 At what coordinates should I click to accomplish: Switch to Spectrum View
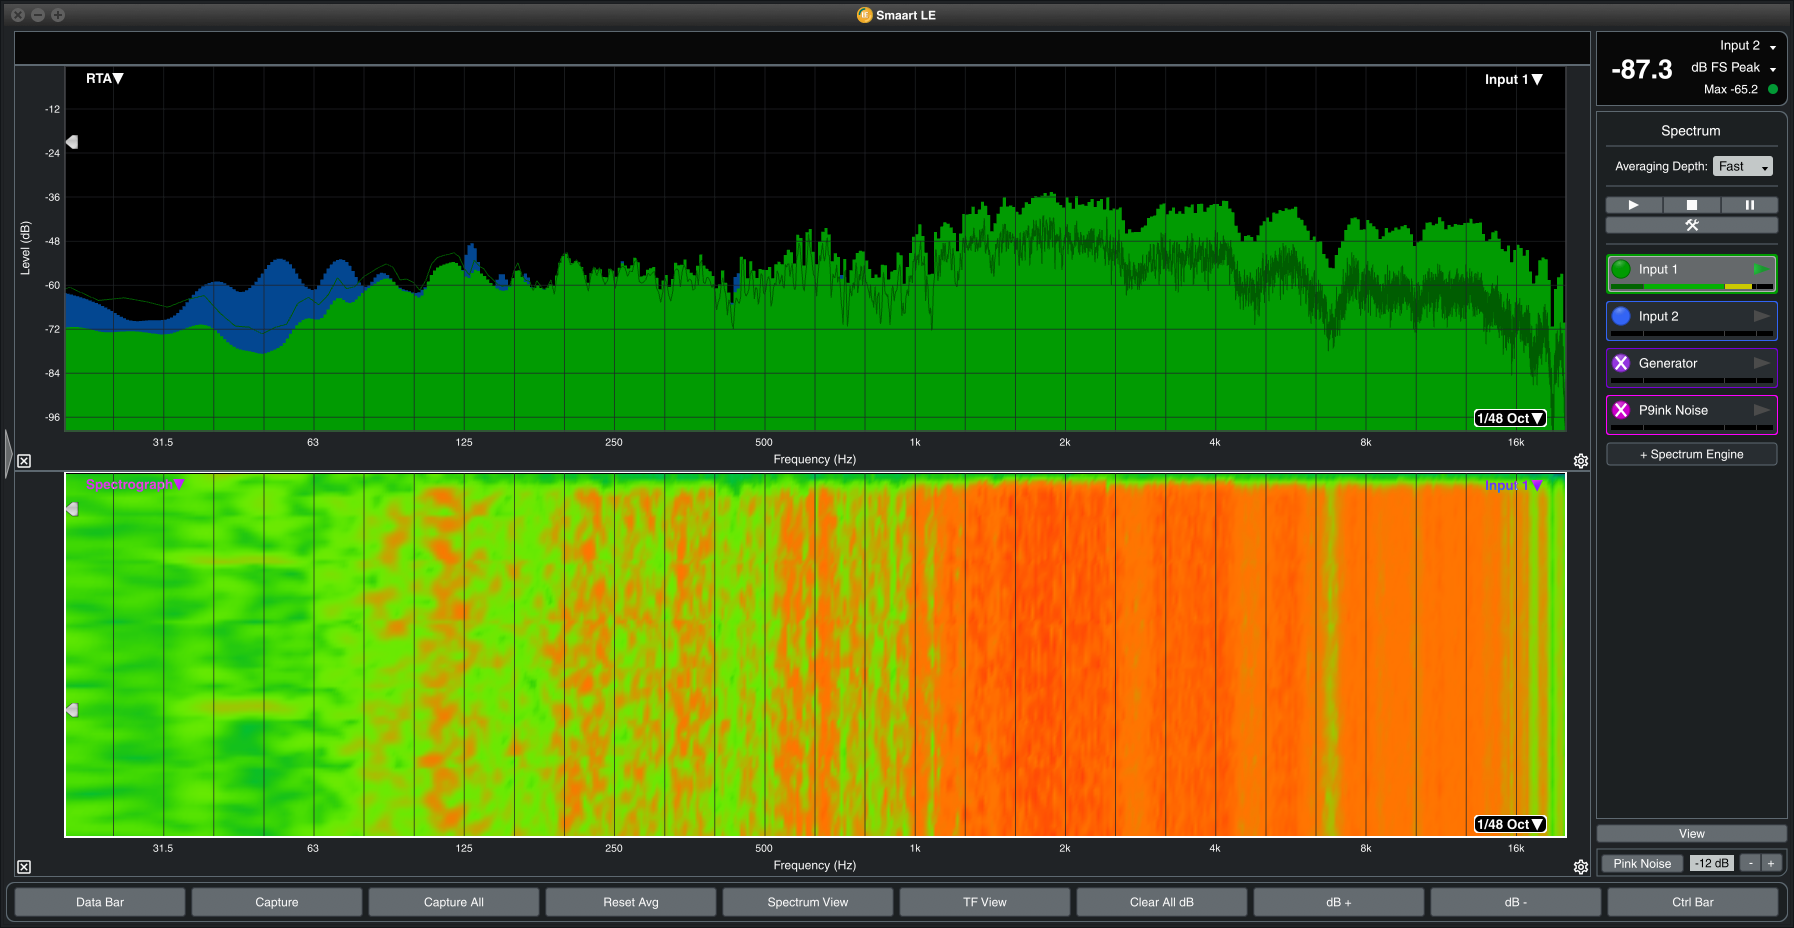pos(808,902)
